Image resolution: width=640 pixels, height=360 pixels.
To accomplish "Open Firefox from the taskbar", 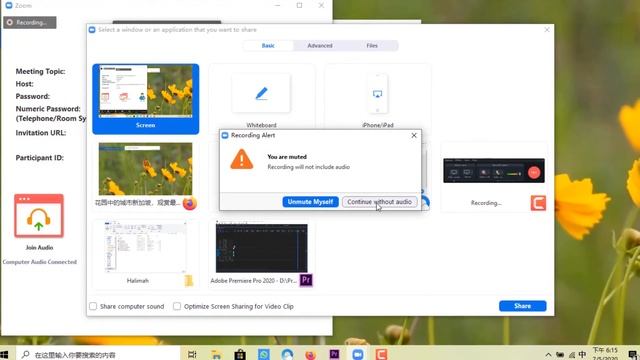I will tap(311, 354).
